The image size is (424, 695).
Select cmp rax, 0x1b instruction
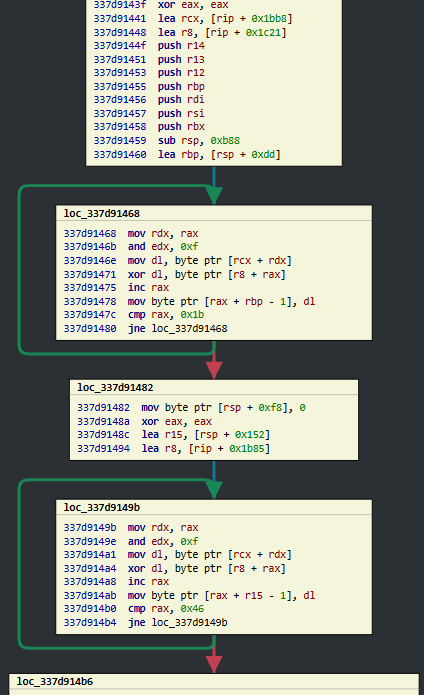tap(134, 314)
